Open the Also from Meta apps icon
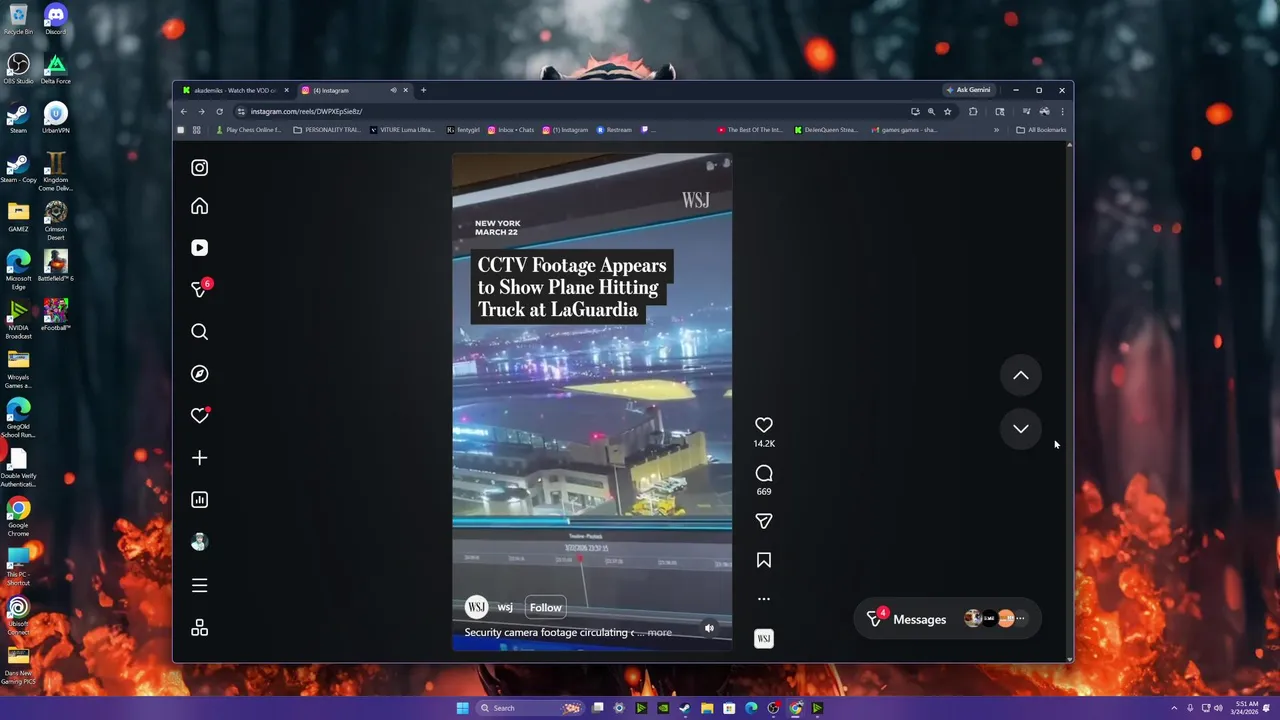Image resolution: width=1280 pixels, height=720 pixels. [x=200, y=628]
